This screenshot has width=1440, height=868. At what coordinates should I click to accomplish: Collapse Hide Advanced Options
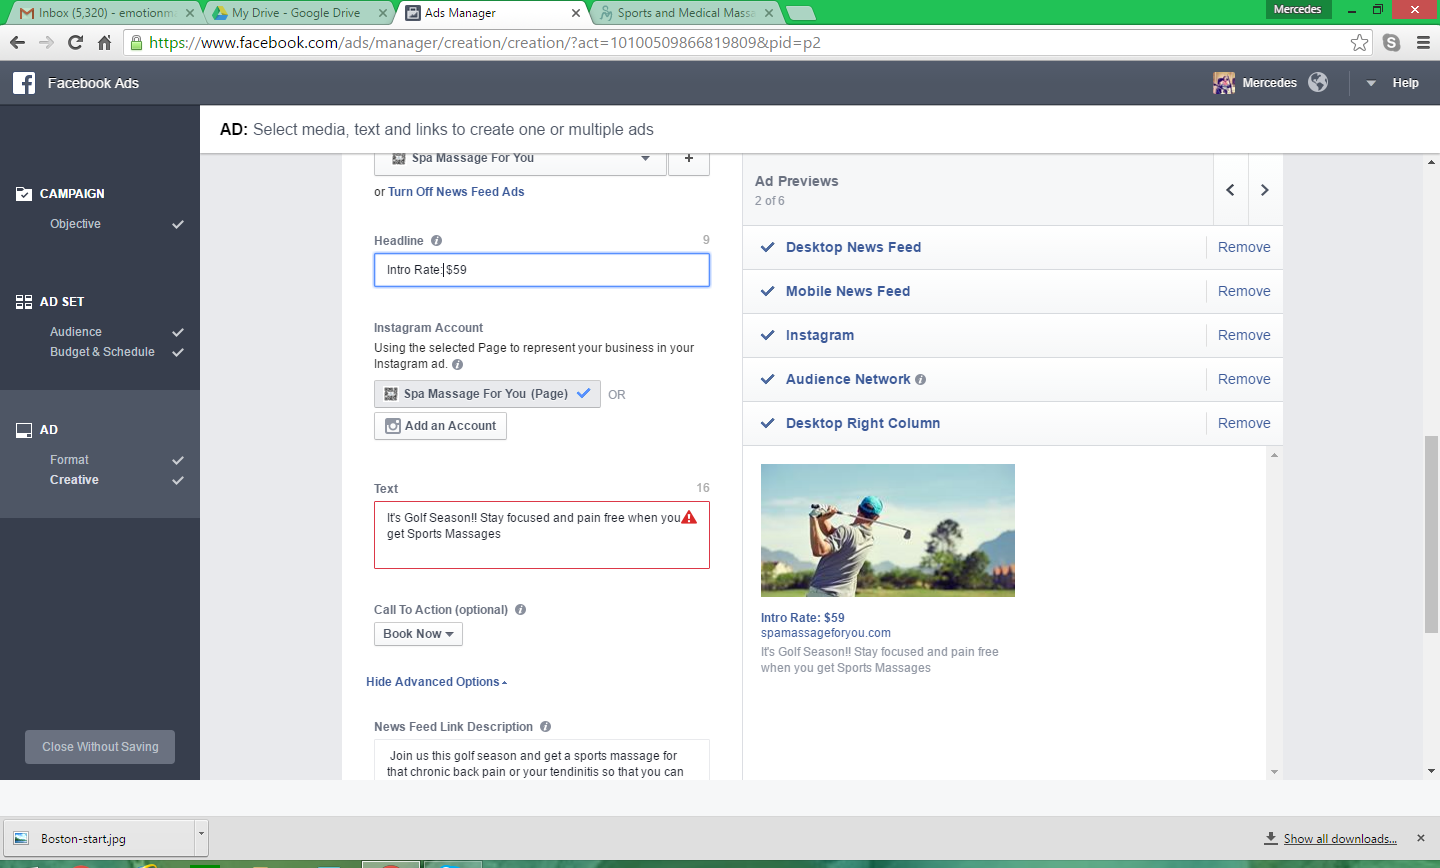(x=436, y=682)
